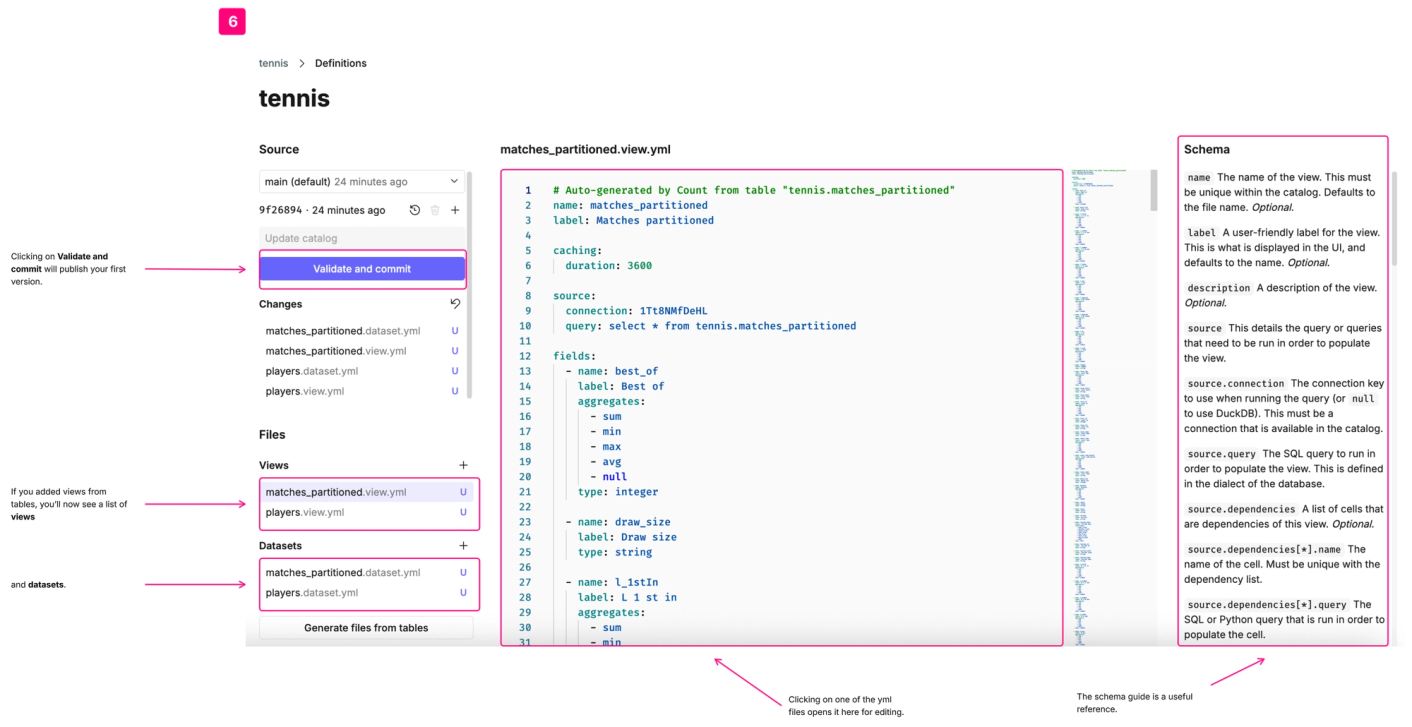Click the Validate and commit button
1412x727 pixels.
click(362, 269)
